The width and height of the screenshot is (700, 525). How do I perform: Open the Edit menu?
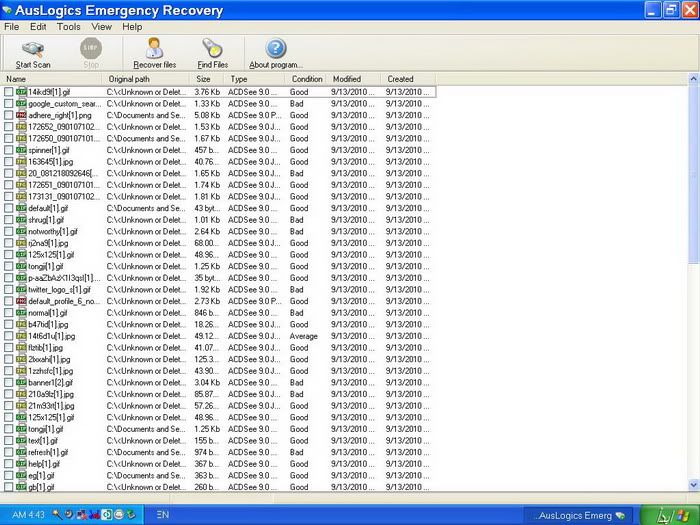38,27
